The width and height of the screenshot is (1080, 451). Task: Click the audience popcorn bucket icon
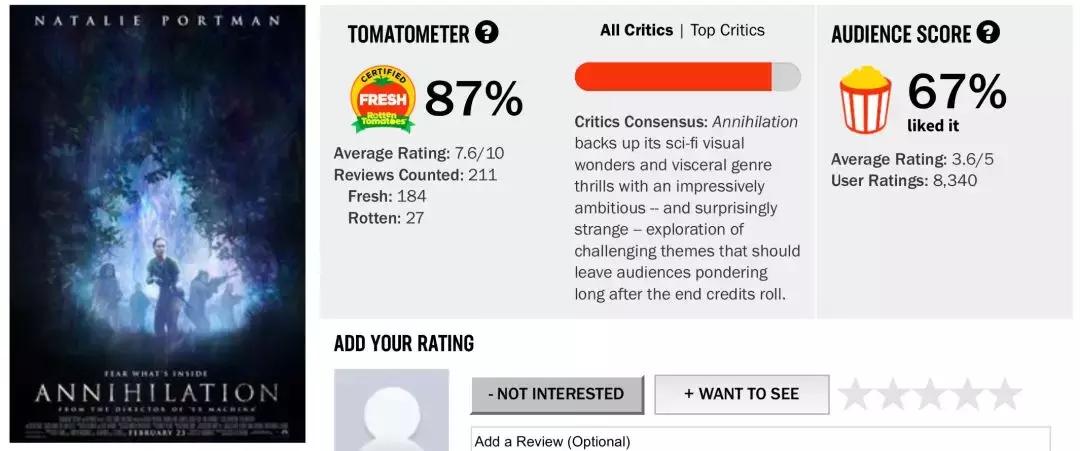pyautogui.click(x=864, y=98)
